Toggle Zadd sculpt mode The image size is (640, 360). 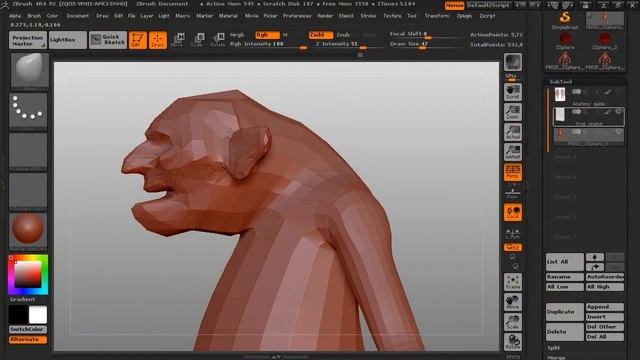pyautogui.click(x=320, y=35)
